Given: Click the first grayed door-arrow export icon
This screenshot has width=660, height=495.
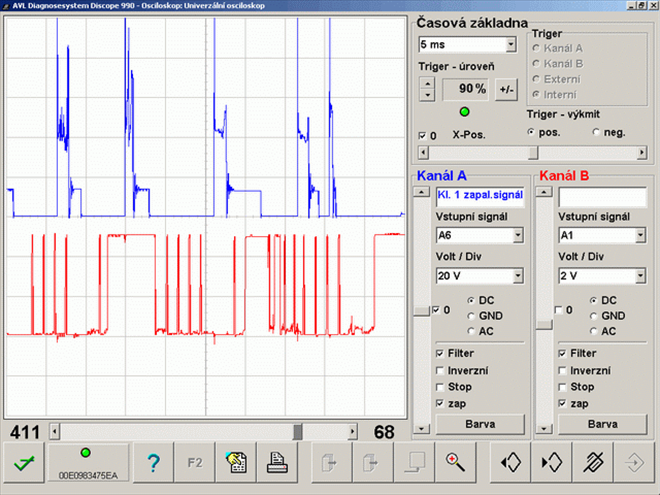Looking at the screenshot, I should [331, 463].
